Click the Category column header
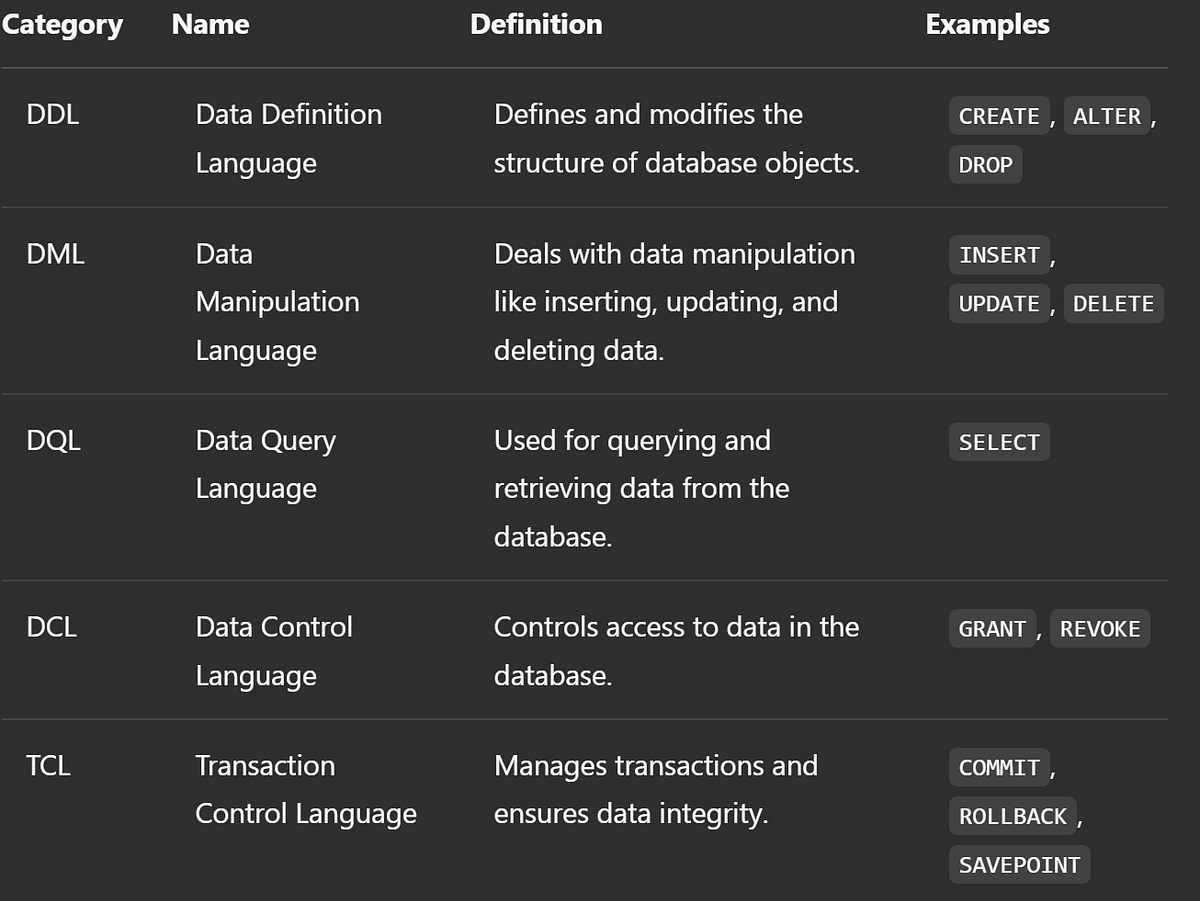This screenshot has width=1200, height=901. pyautogui.click(x=62, y=24)
